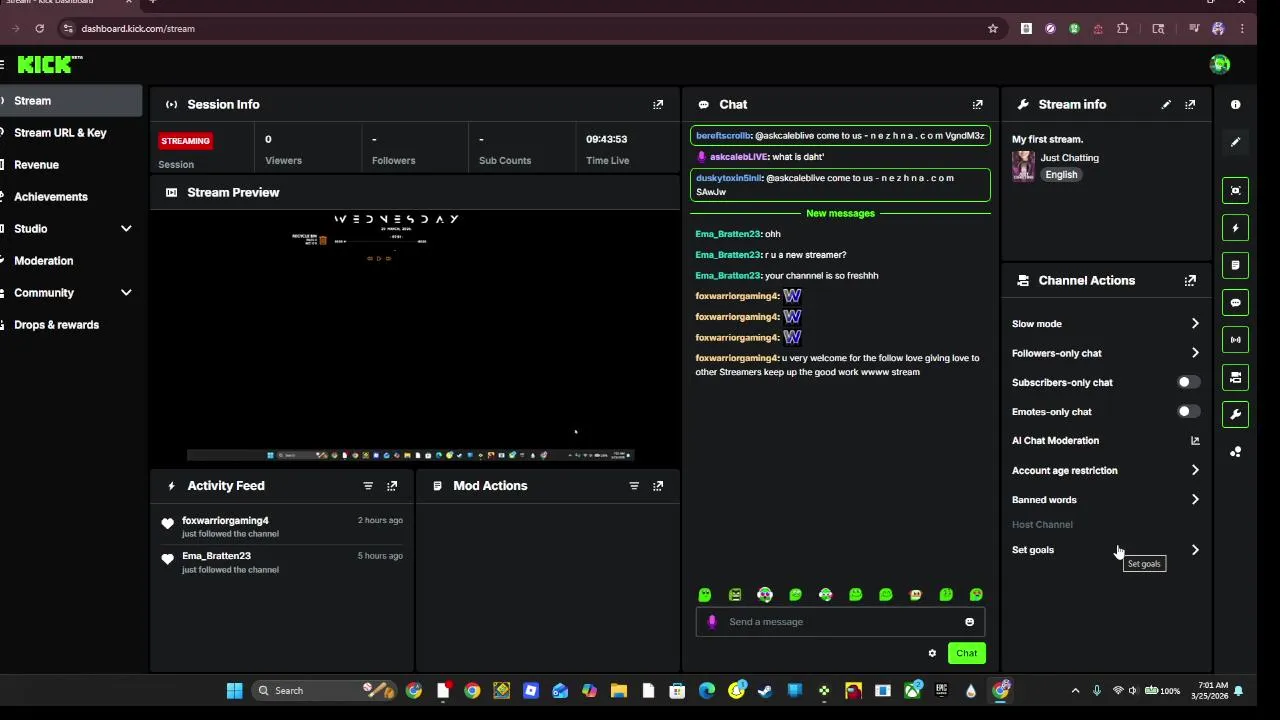The height and width of the screenshot is (720, 1280).
Task: Click the STREAMING status badge
Action: (185, 141)
